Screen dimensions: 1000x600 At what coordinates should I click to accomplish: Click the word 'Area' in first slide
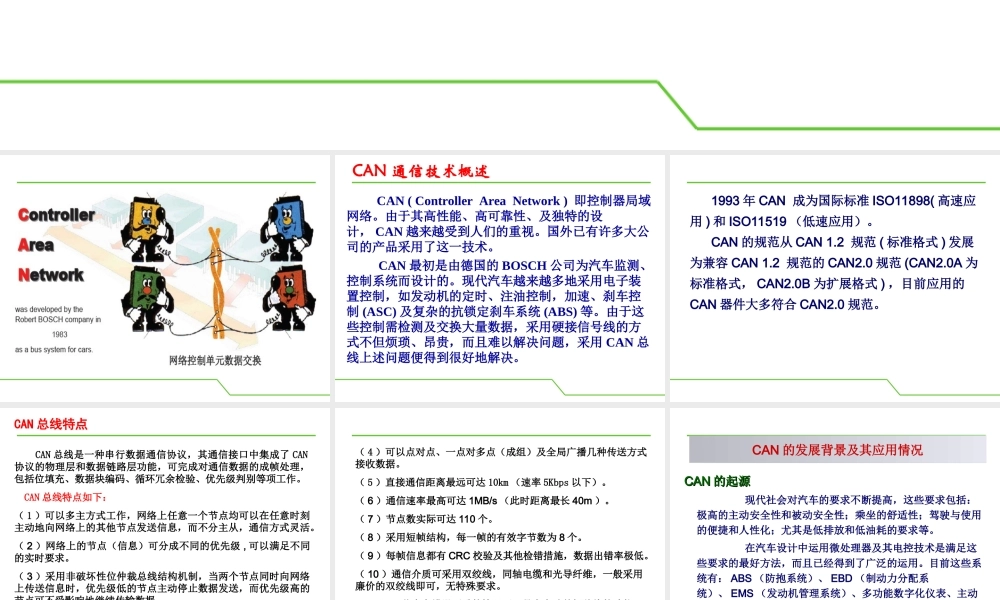point(36,245)
